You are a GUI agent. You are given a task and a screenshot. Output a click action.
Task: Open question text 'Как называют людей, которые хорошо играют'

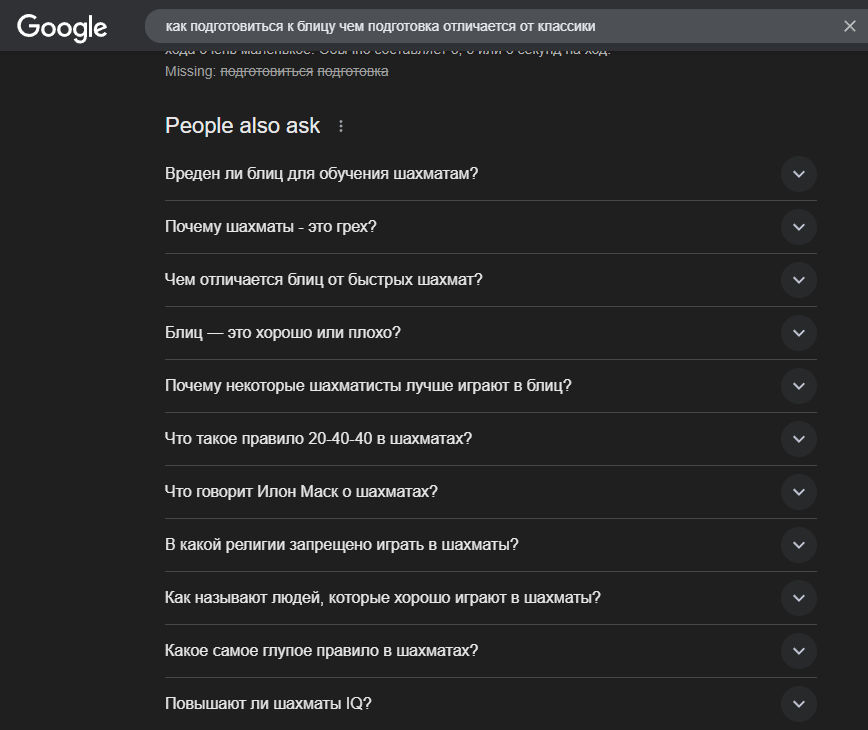382,598
